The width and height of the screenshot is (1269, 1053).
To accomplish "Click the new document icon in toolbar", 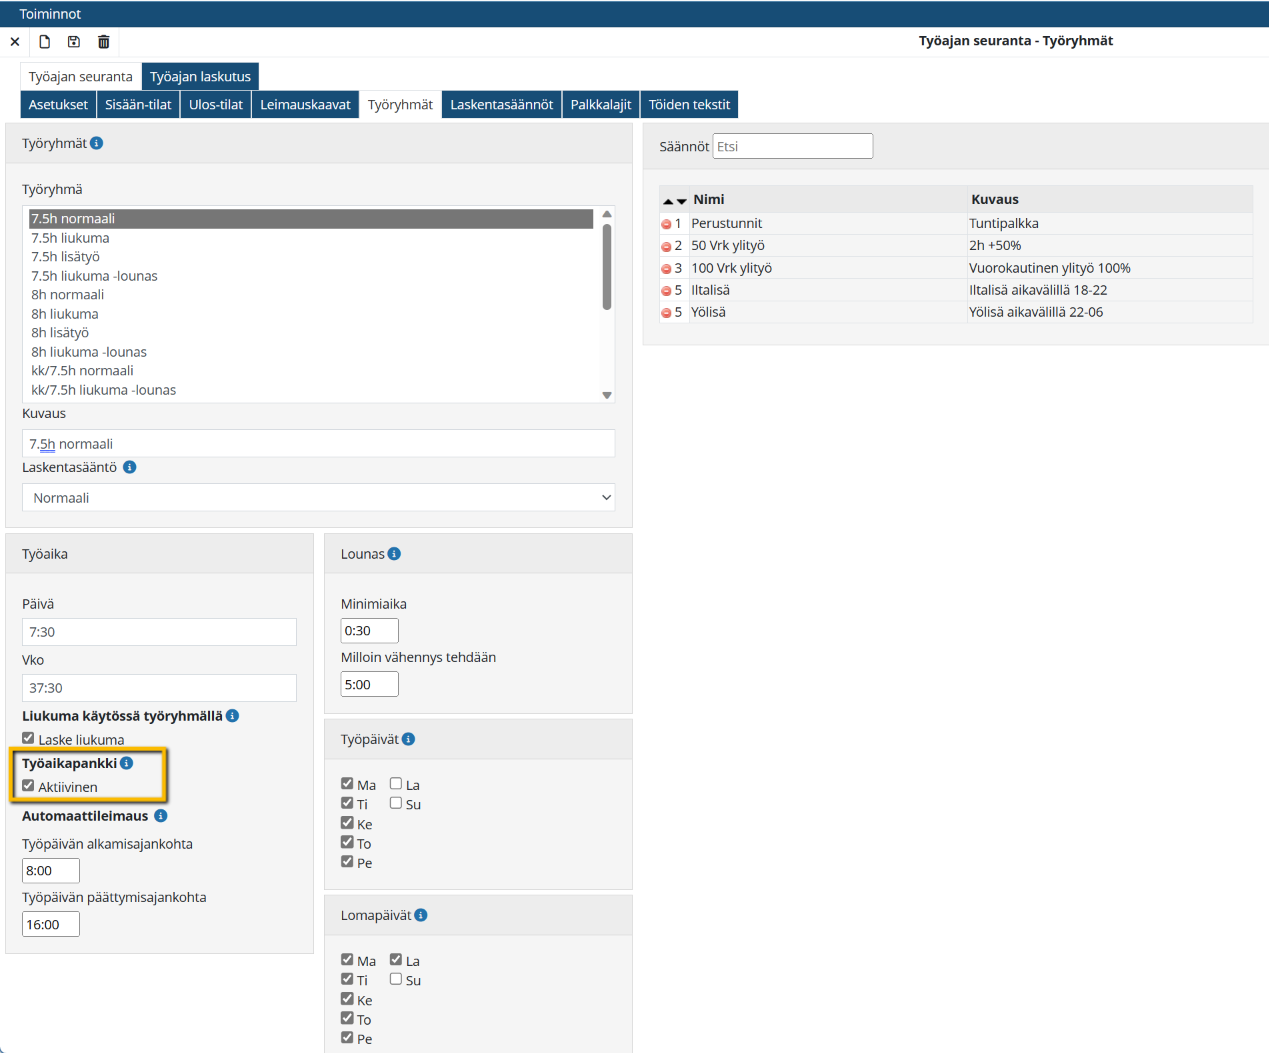I will point(44,42).
